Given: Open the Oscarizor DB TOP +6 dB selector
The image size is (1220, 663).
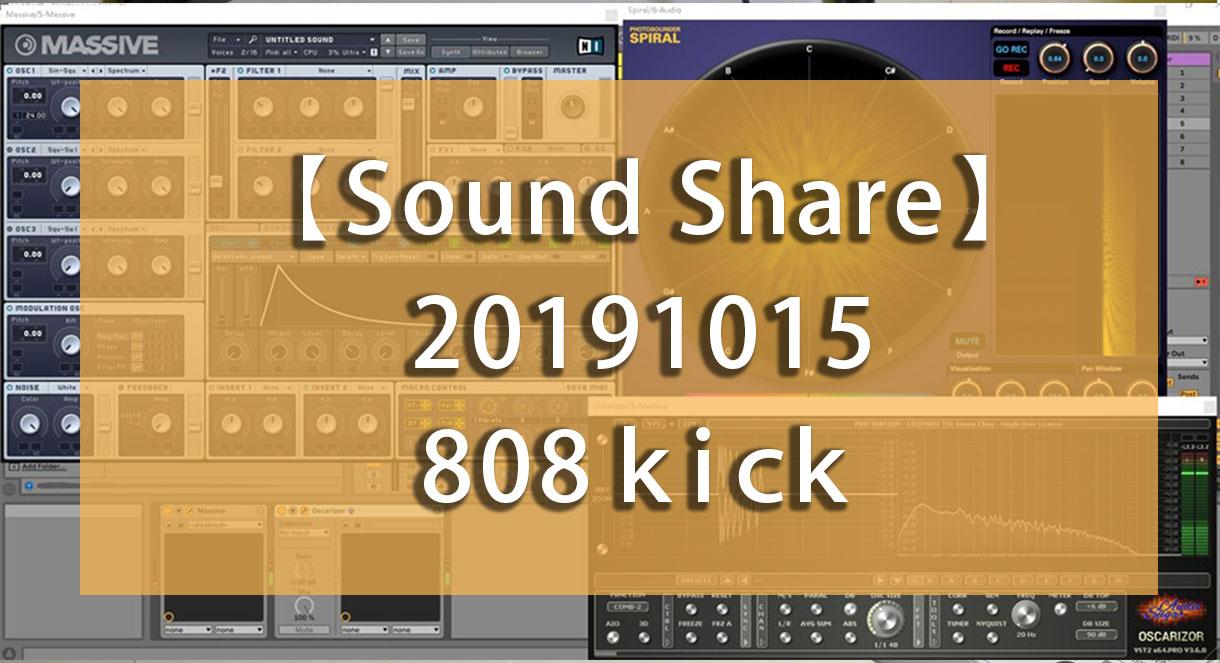Looking at the screenshot, I should click(1098, 607).
